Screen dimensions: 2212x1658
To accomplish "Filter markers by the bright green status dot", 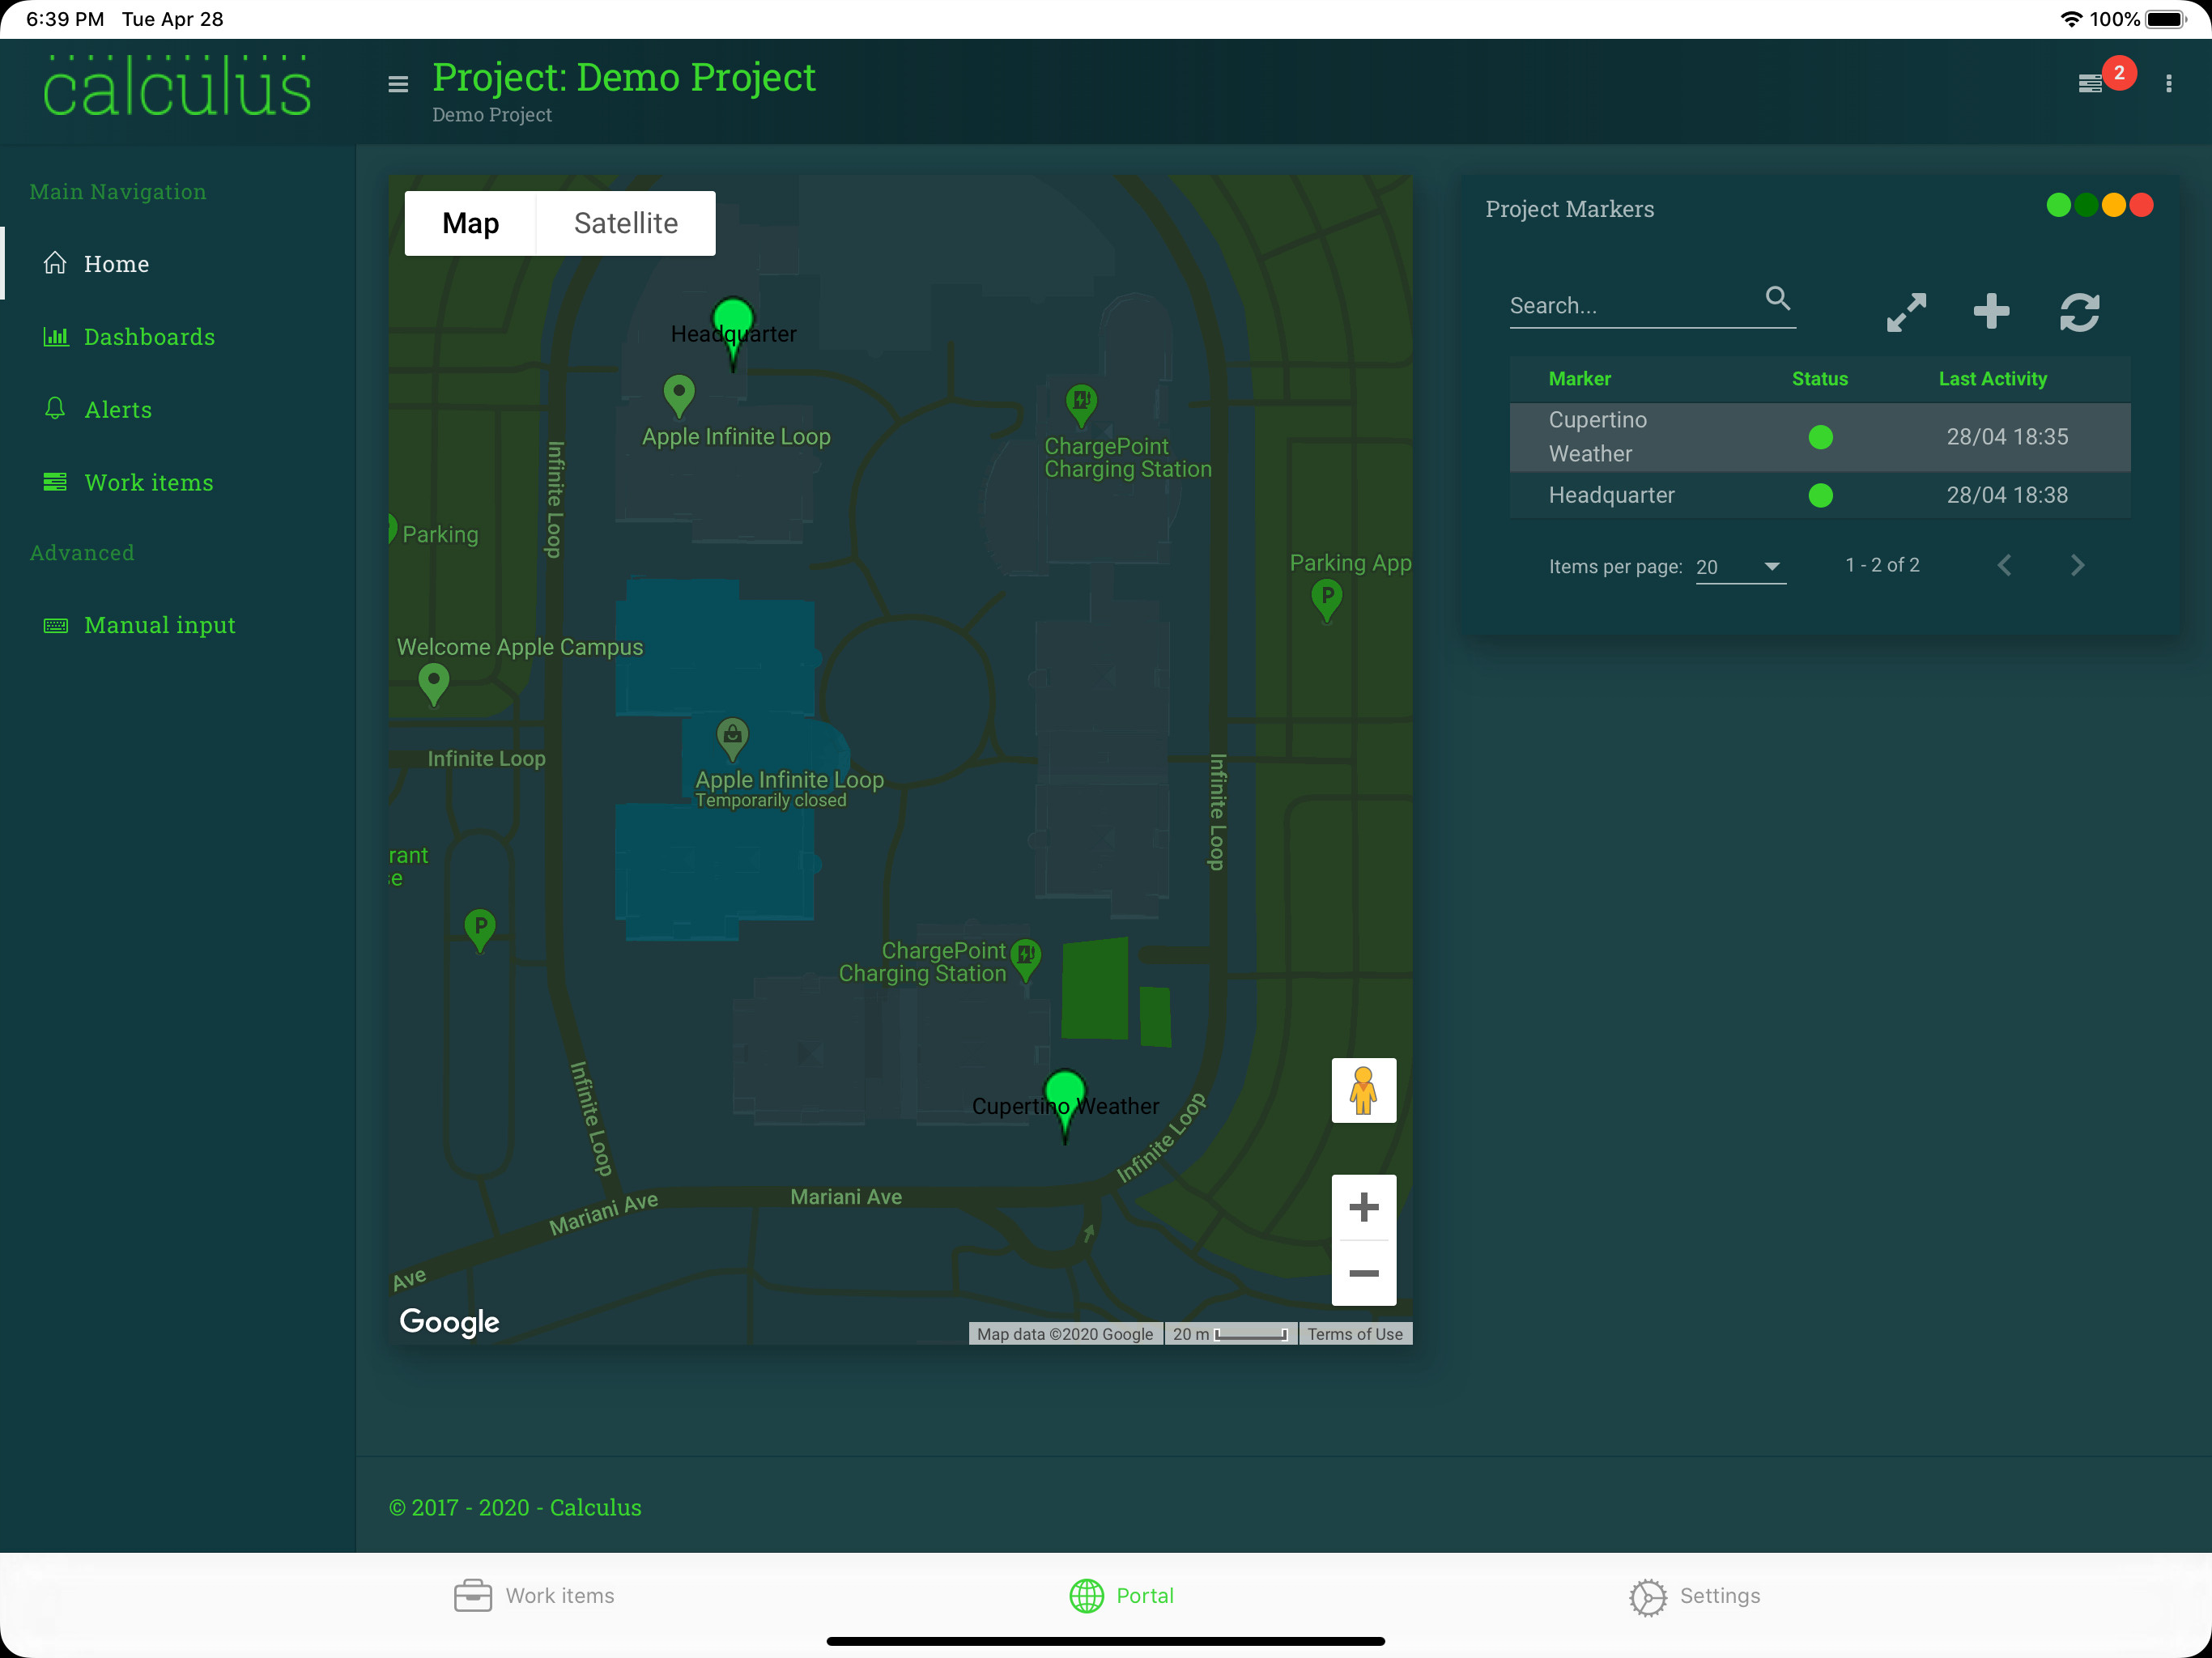I will point(2058,205).
